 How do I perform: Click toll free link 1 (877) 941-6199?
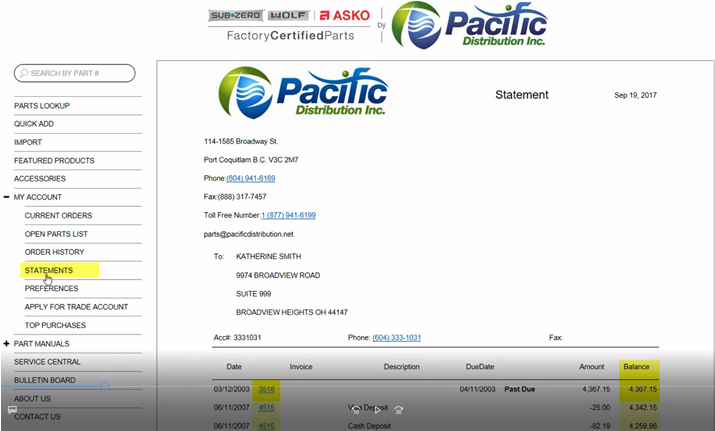[289, 215]
